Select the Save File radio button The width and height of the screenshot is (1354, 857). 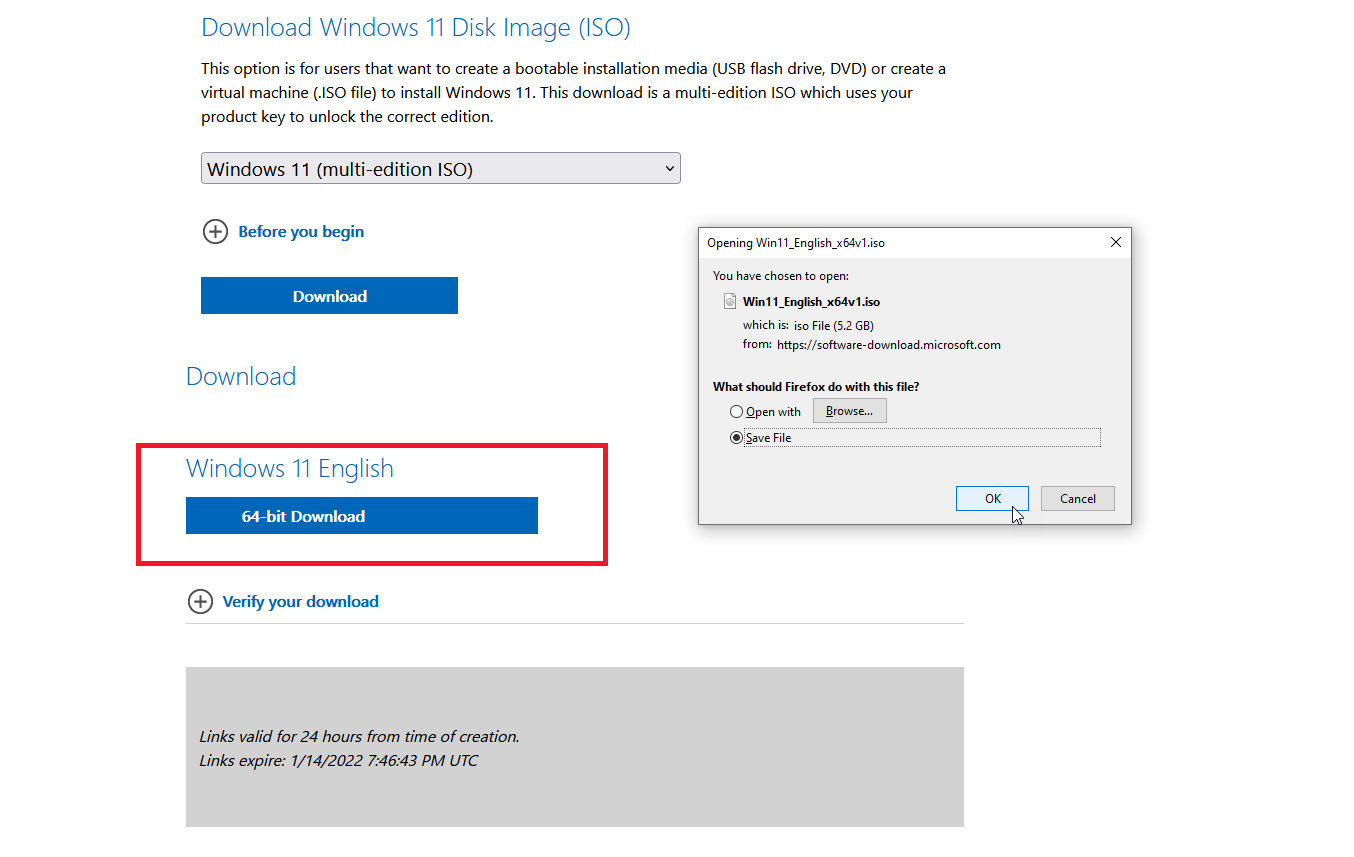(x=737, y=437)
